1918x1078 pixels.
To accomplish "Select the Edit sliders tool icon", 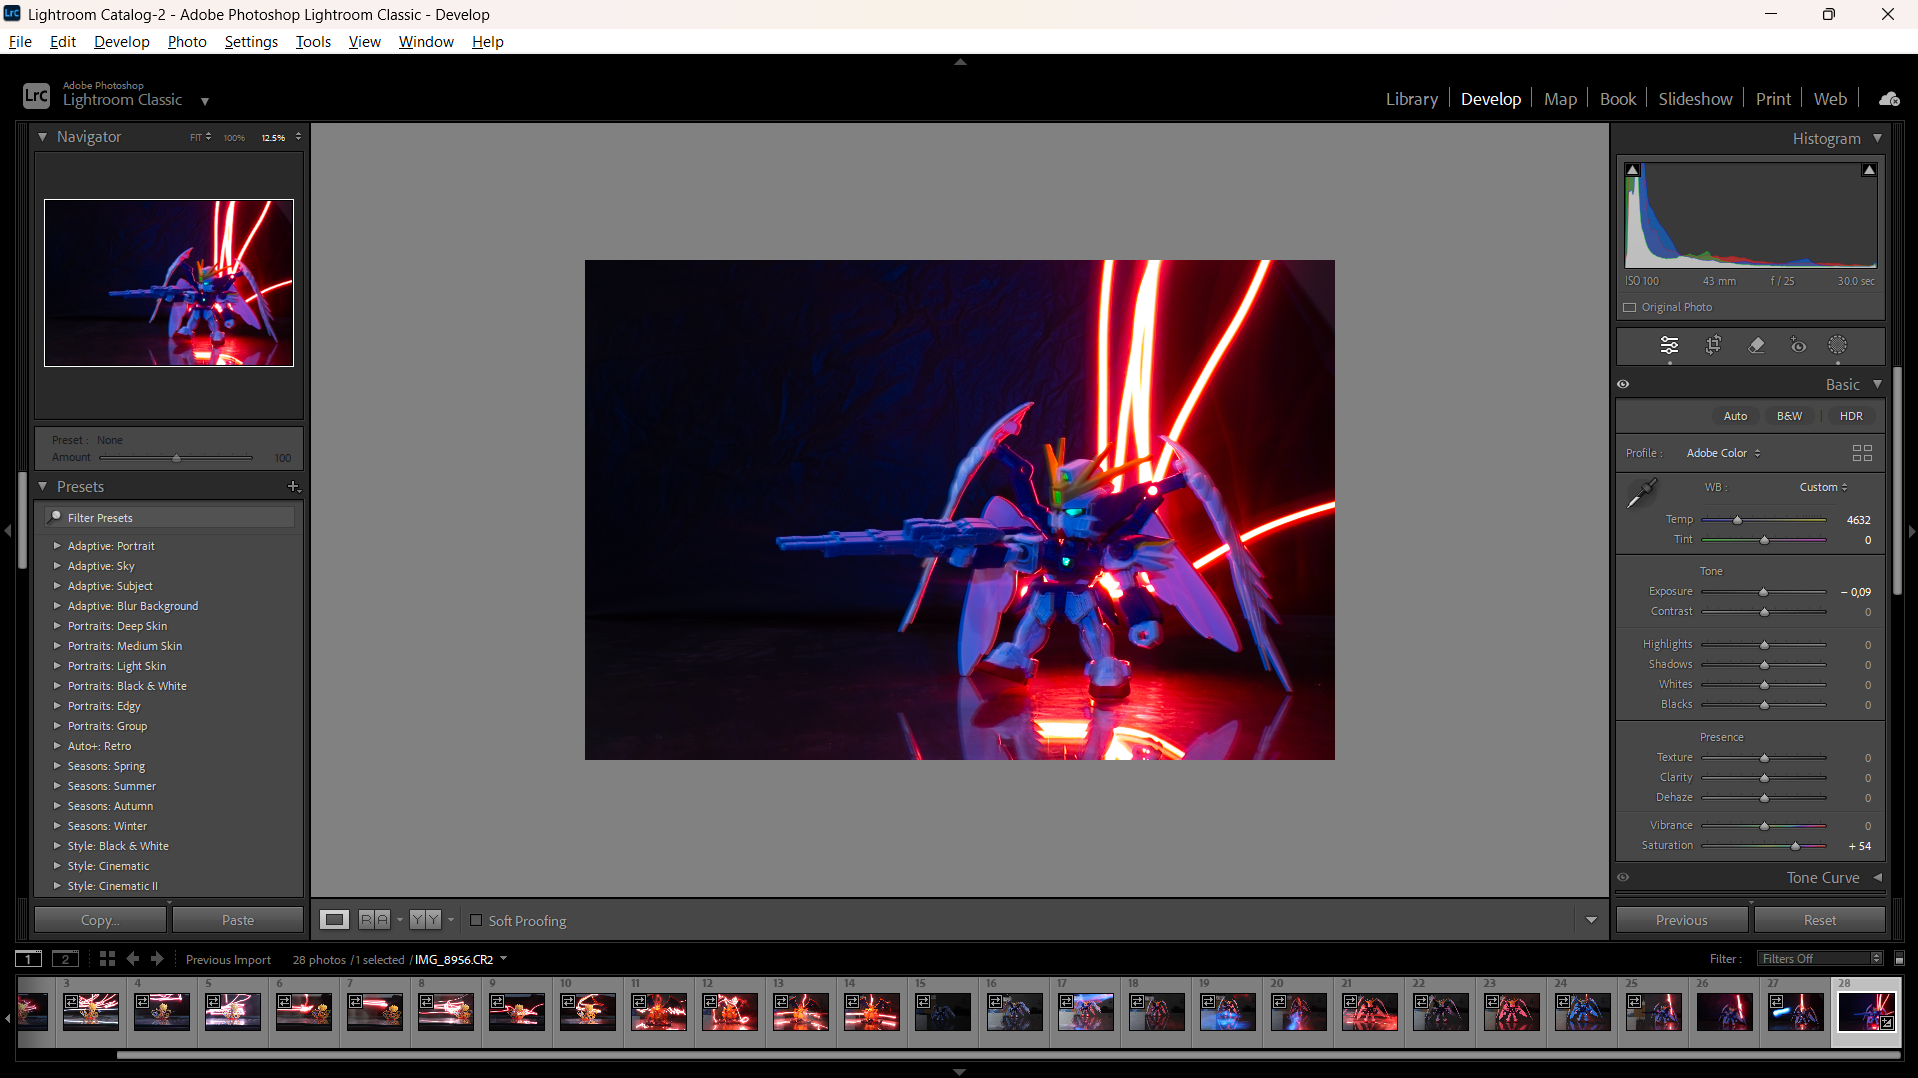I will tap(1669, 345).
